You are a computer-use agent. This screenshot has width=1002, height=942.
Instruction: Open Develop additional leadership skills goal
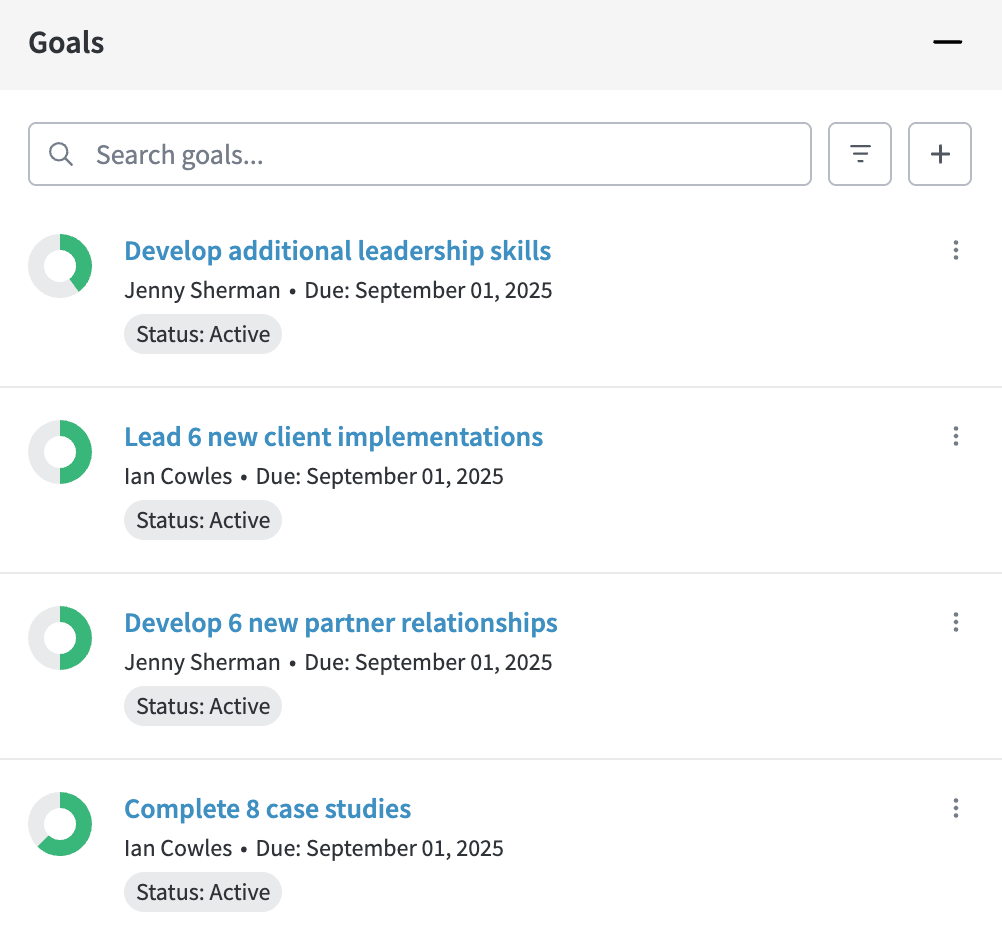[x=337, y=250]
